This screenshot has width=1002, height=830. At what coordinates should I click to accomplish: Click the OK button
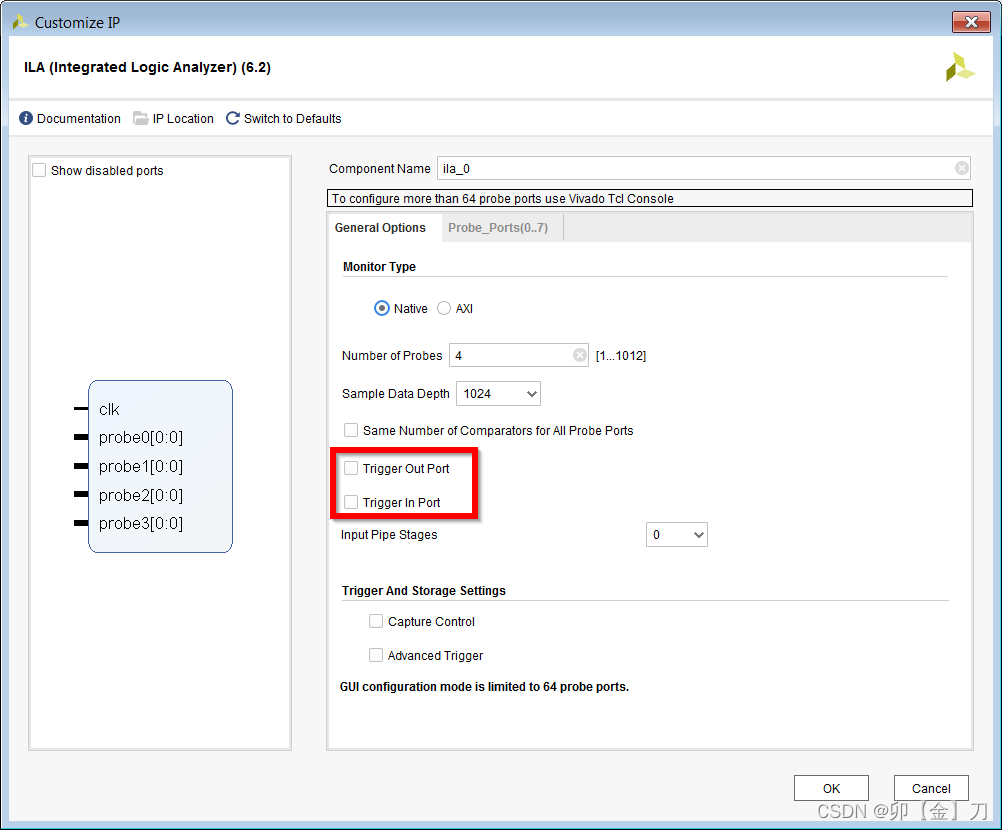coord(831,788)
